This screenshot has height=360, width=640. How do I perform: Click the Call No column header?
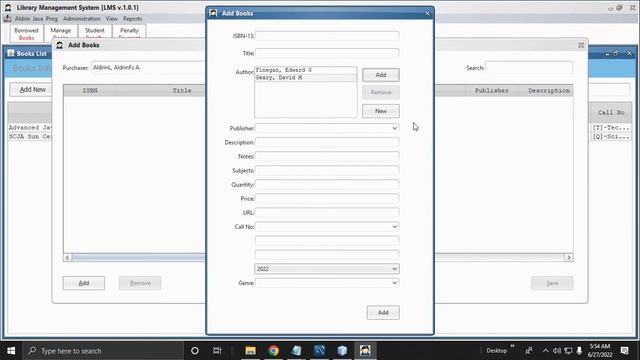[611, 112]
